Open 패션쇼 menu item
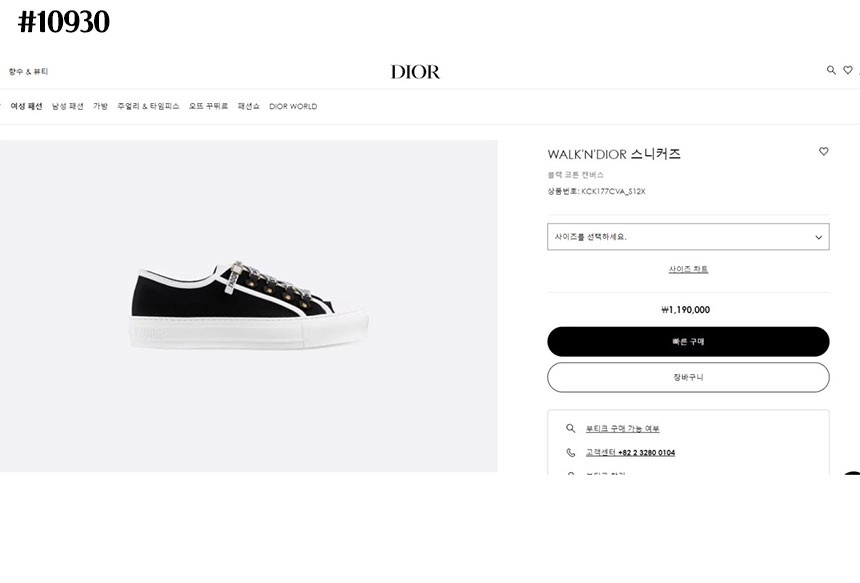The width and height of the screenshot is (860, 583). click(248, 106)
